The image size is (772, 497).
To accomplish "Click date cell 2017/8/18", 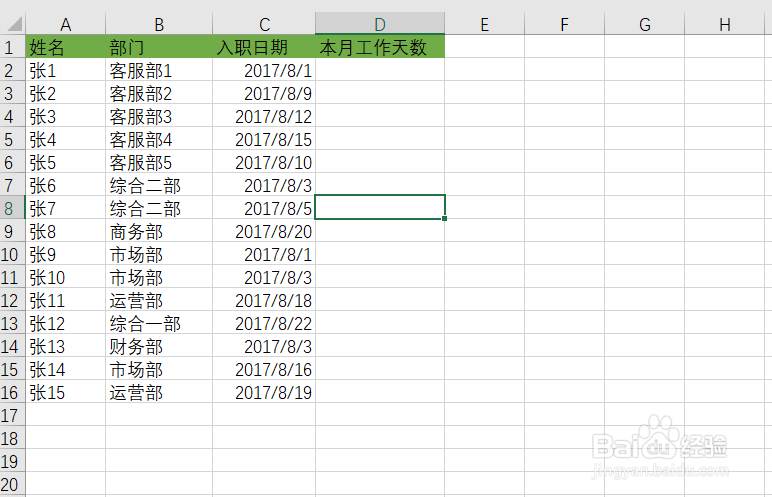I will pos(264,299).
